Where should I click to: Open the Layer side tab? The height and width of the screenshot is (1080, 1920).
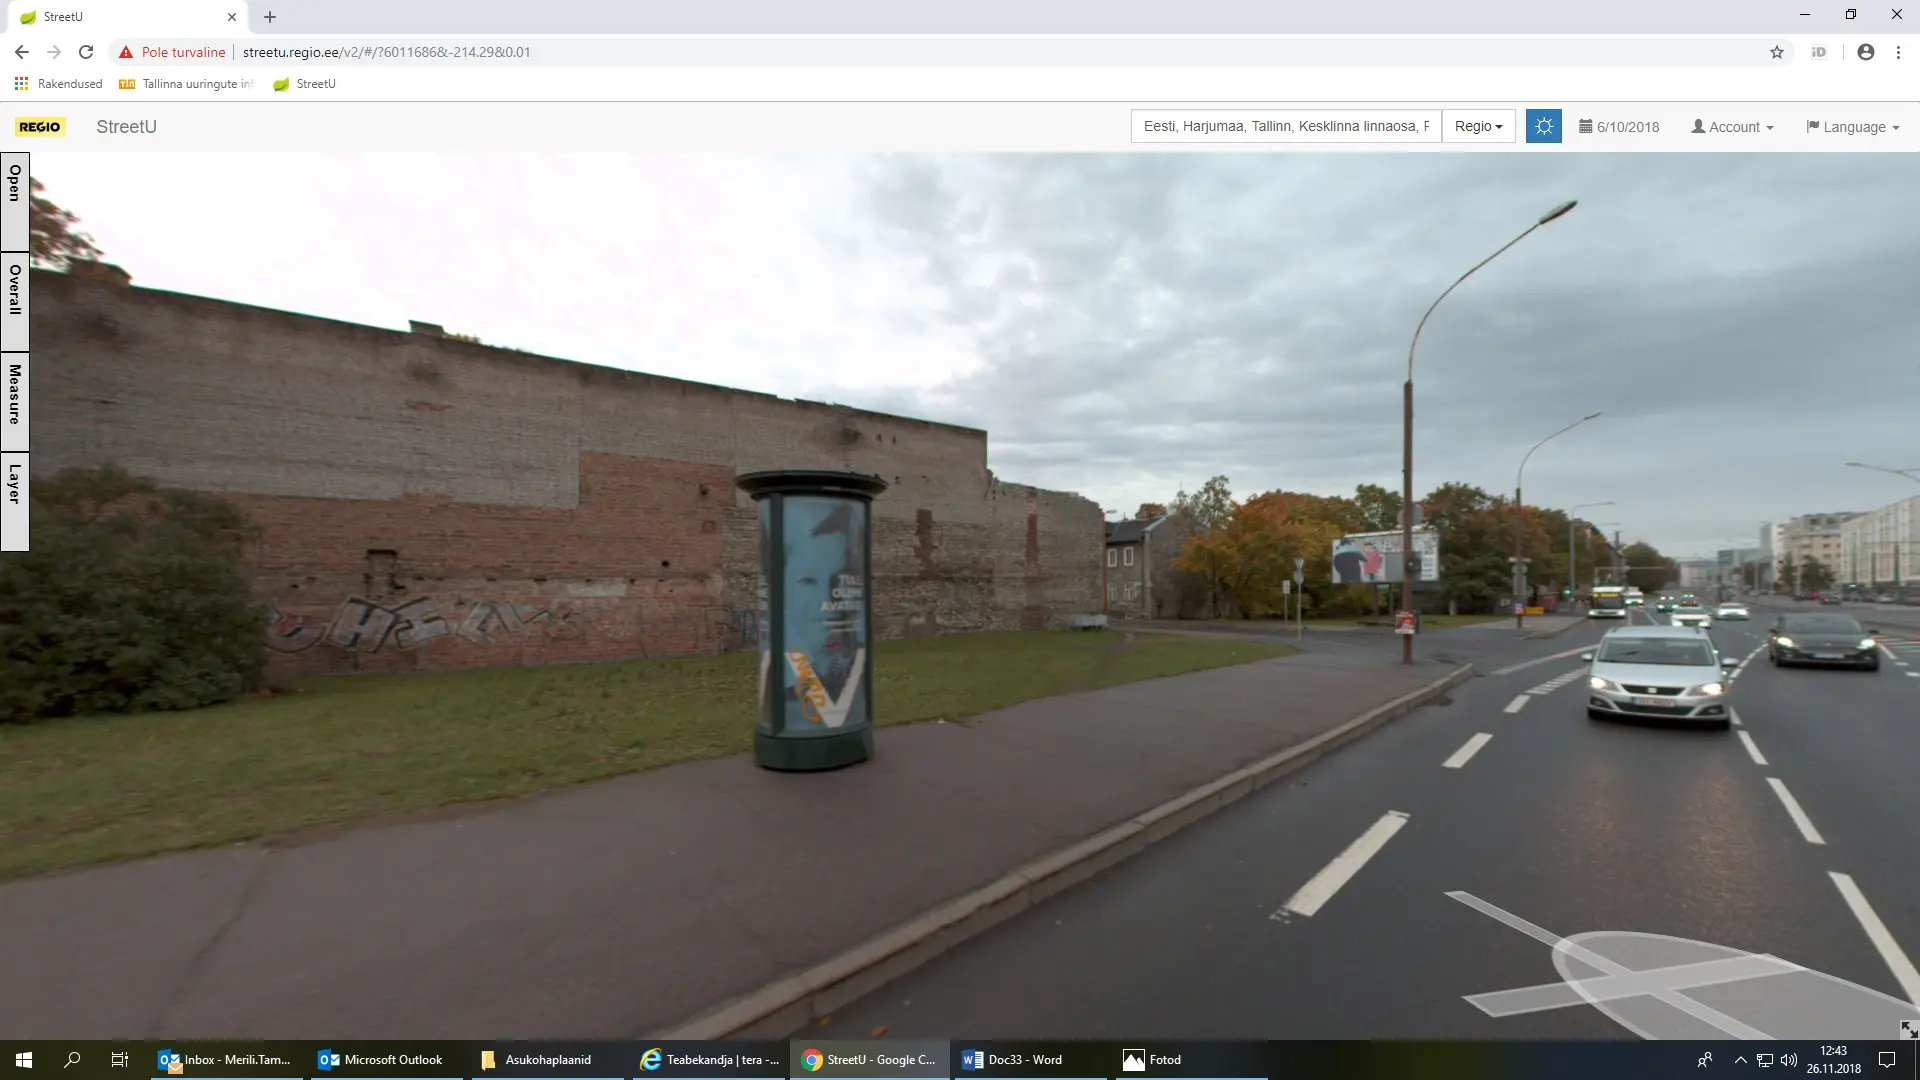(15, 500)
